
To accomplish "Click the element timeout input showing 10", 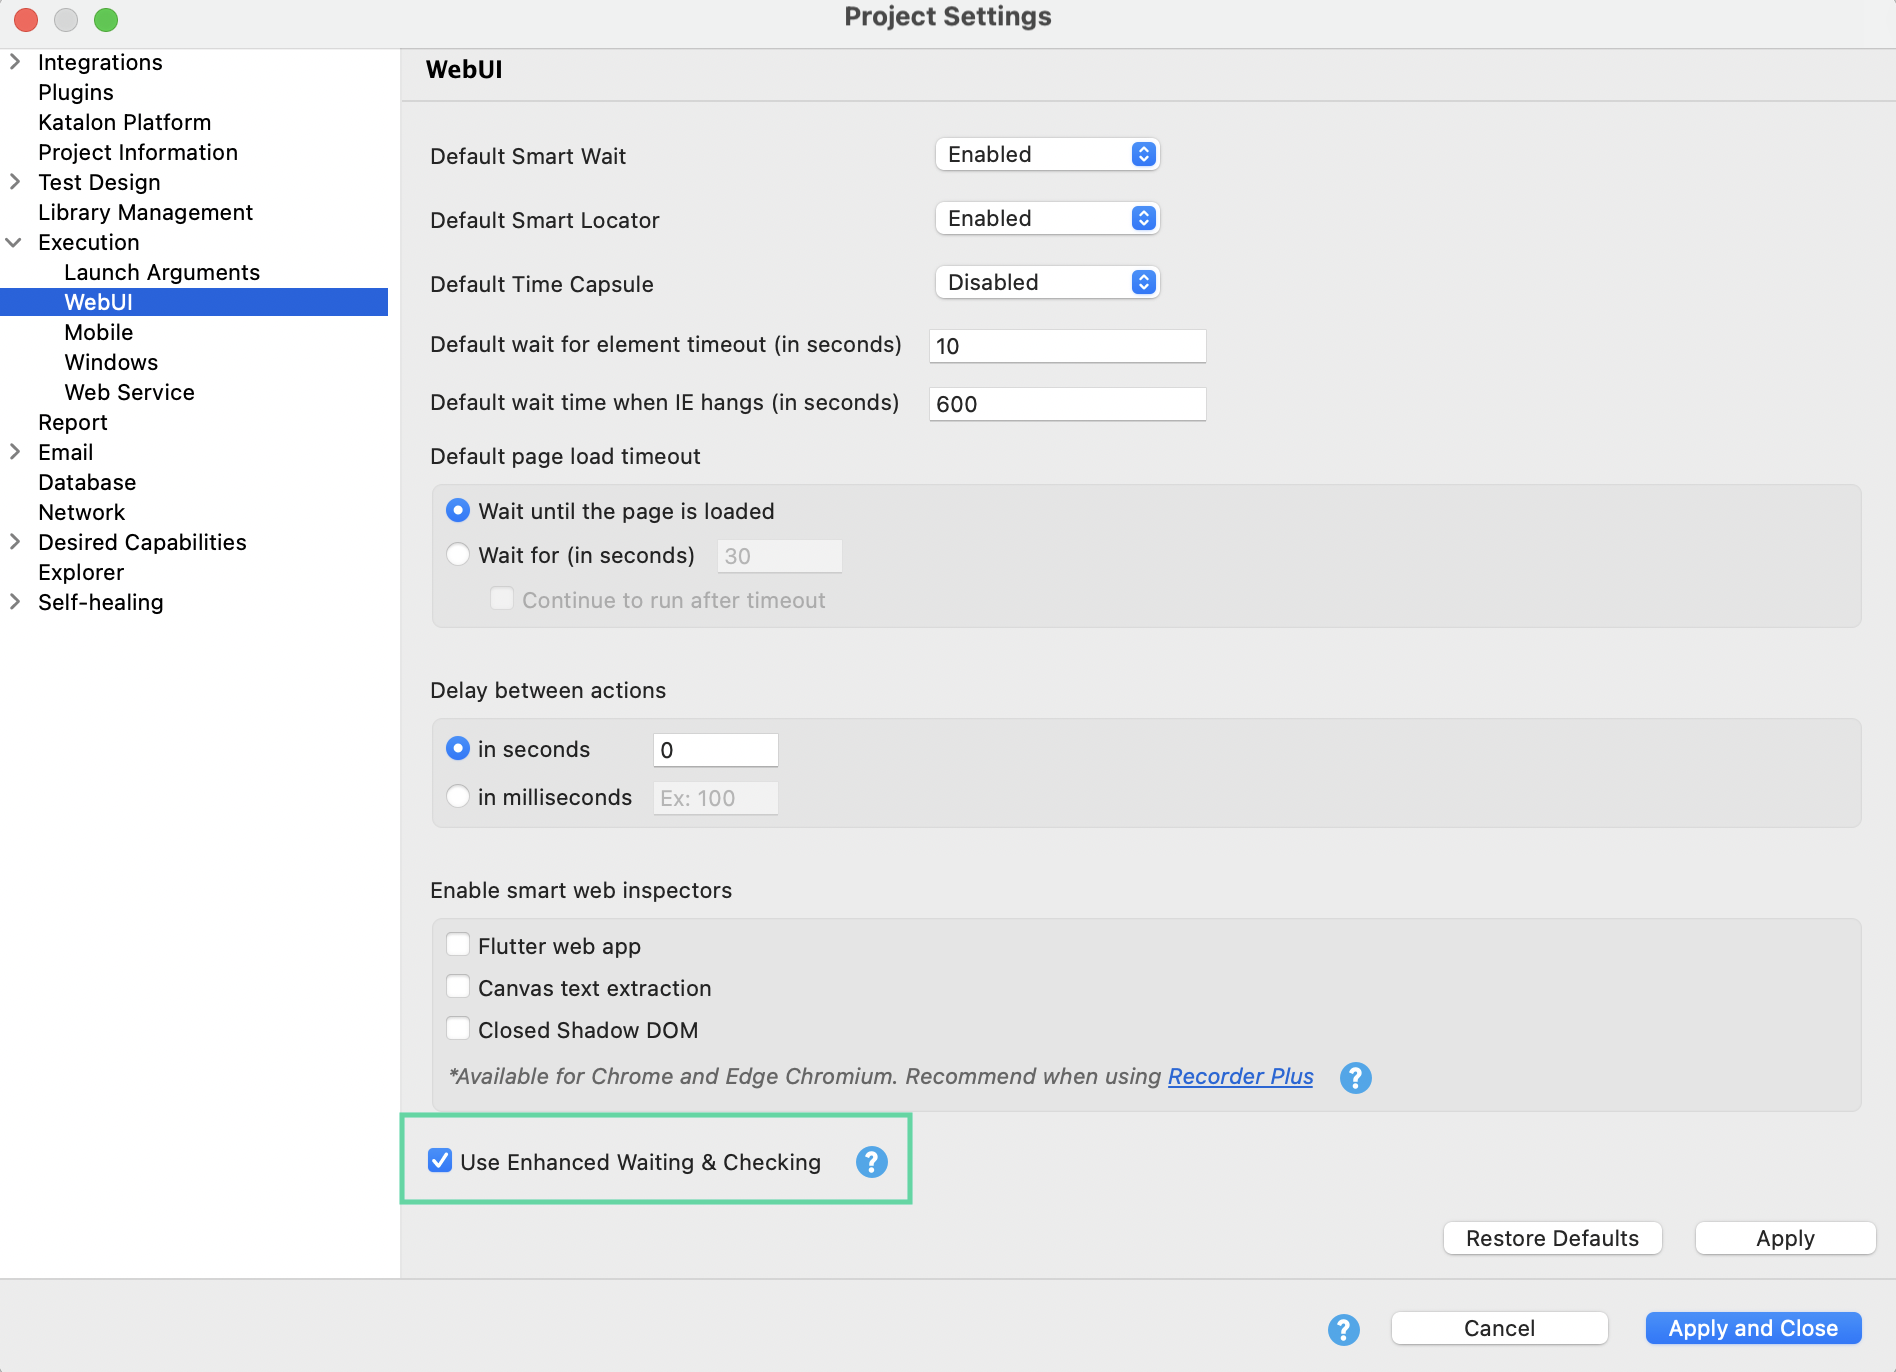I will [1066, 346].
